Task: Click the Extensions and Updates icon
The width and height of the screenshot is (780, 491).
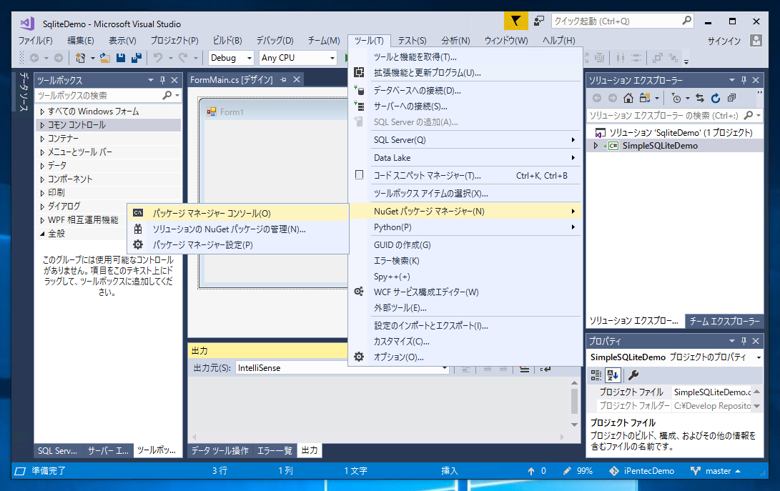Action: point(359,72)
